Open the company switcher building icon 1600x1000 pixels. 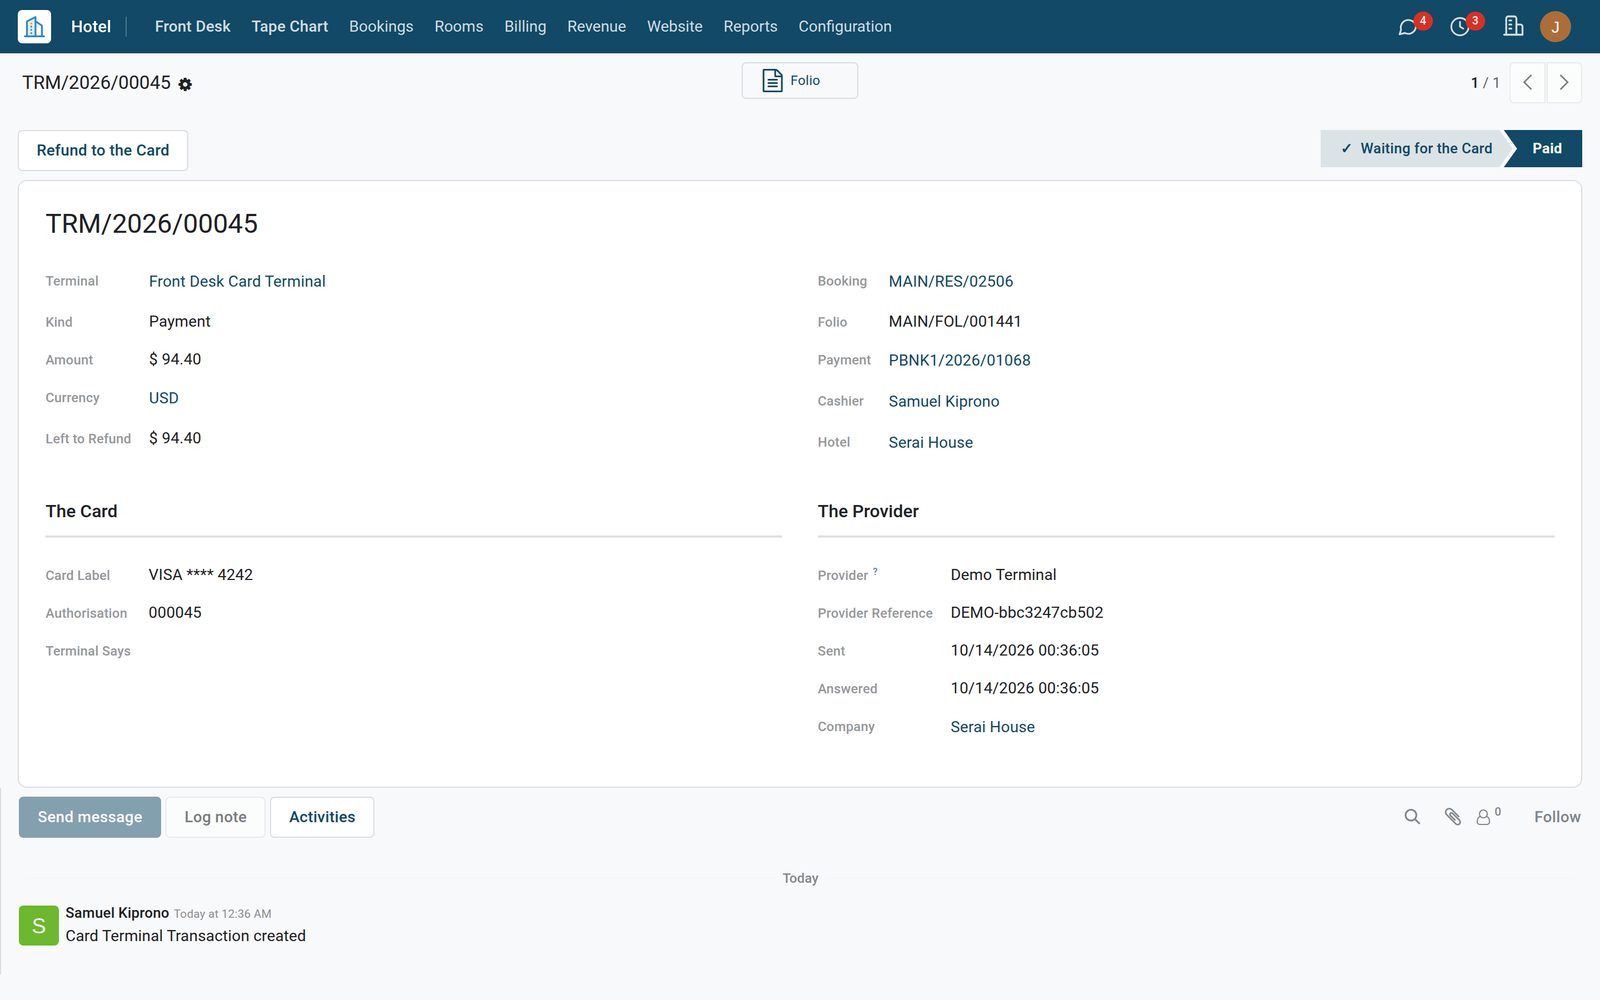1513,27
